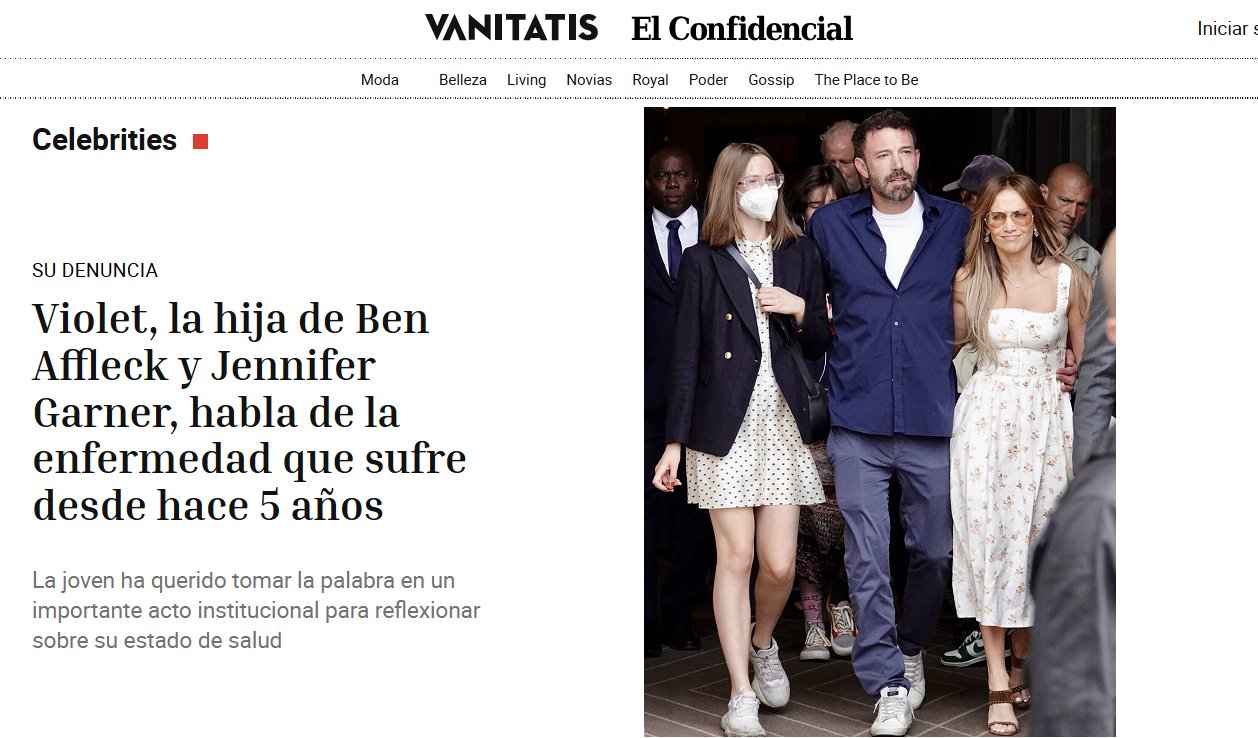Open the El Confidencial logo link
The width and height of the screenshot is (1258, 738).
741,29
